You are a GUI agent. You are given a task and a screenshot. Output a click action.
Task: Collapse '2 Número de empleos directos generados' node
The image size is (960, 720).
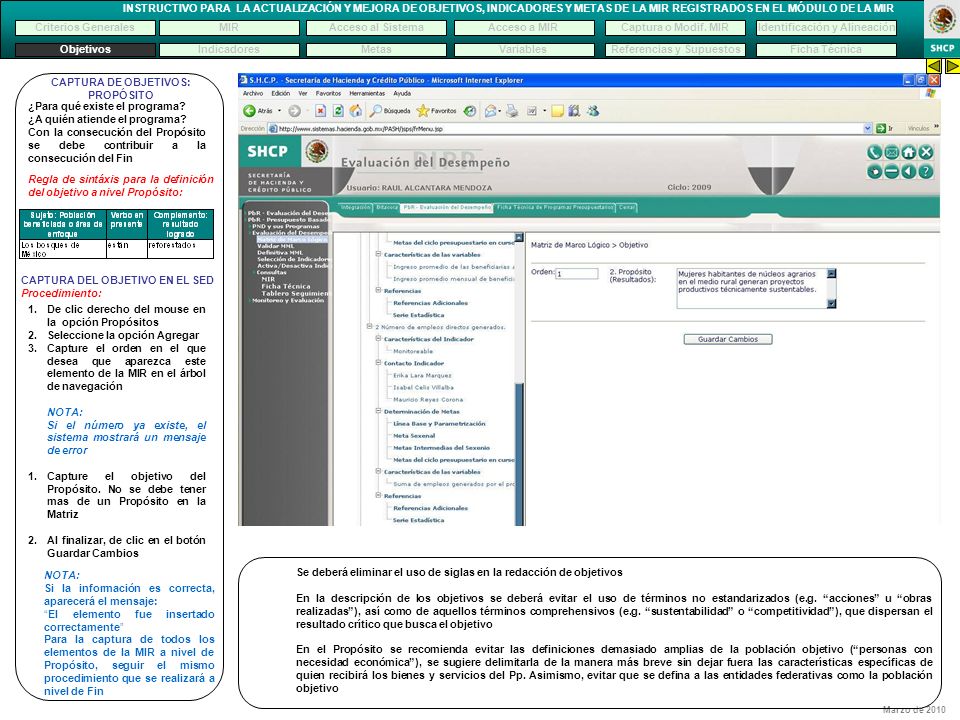pos(369,326)
